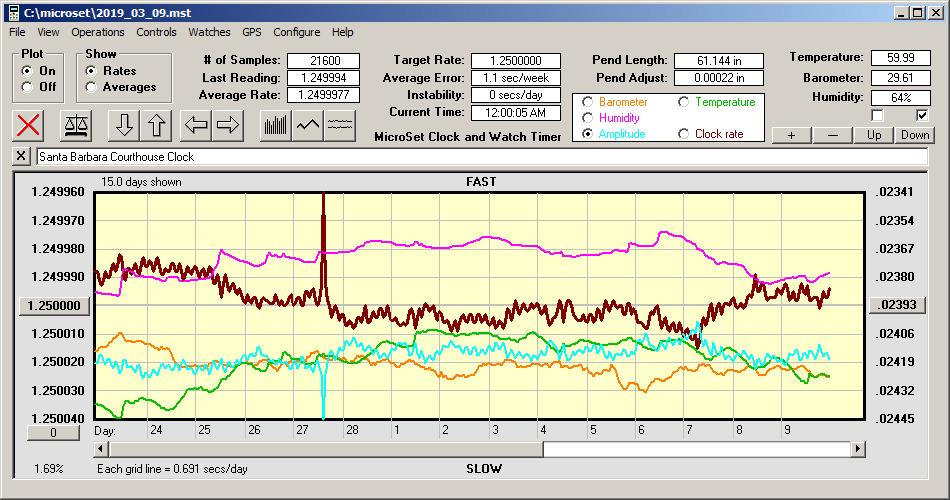Select the Barometer trace radio
Image resolution: width=950 pixels, height=500 pixels.
coord(587,102)
